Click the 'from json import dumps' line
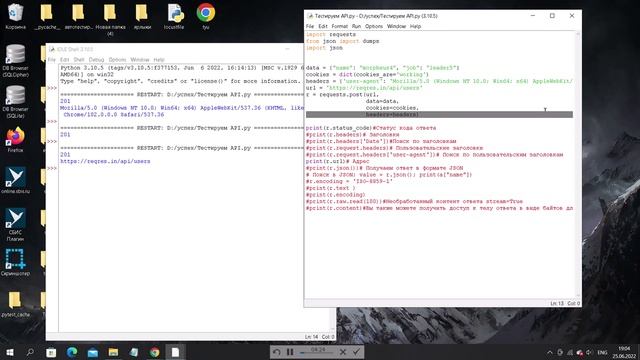This screenshot has height=360, width=640. click(x=342, y=41)
